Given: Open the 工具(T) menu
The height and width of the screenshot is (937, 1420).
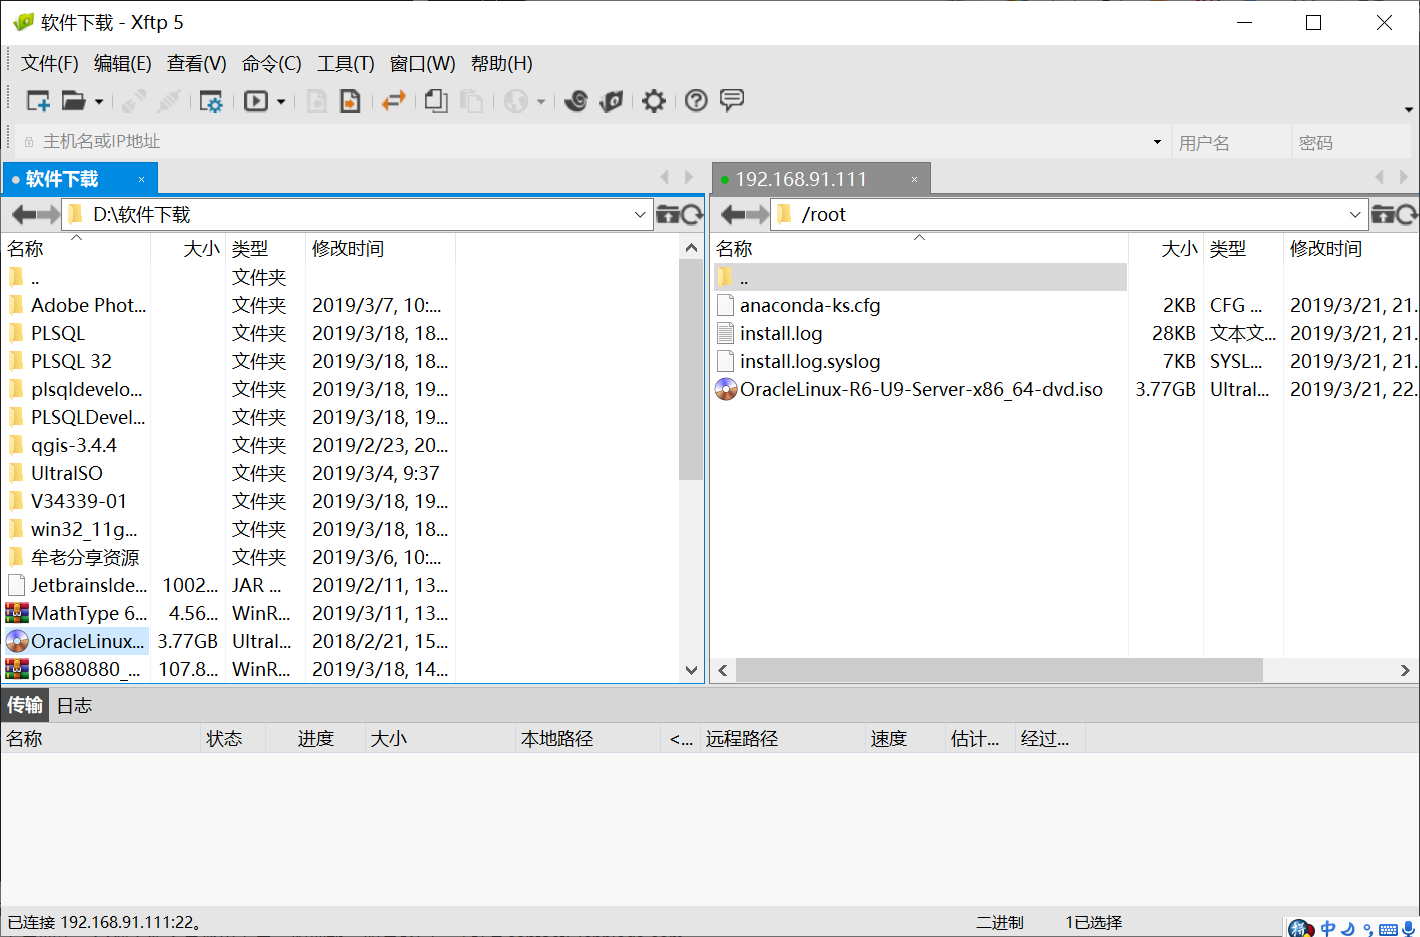Looking at the screenshot, I should click(x=346, y=64).
